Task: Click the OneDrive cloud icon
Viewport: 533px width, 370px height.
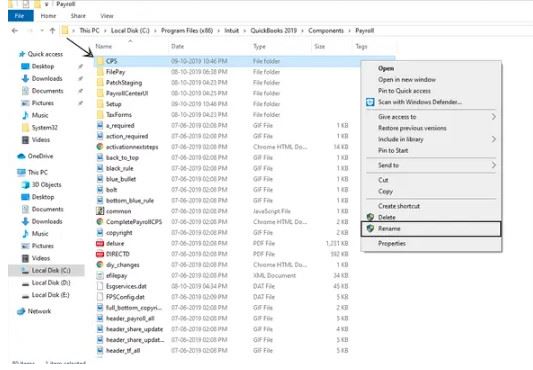Action: click(21, 156)
